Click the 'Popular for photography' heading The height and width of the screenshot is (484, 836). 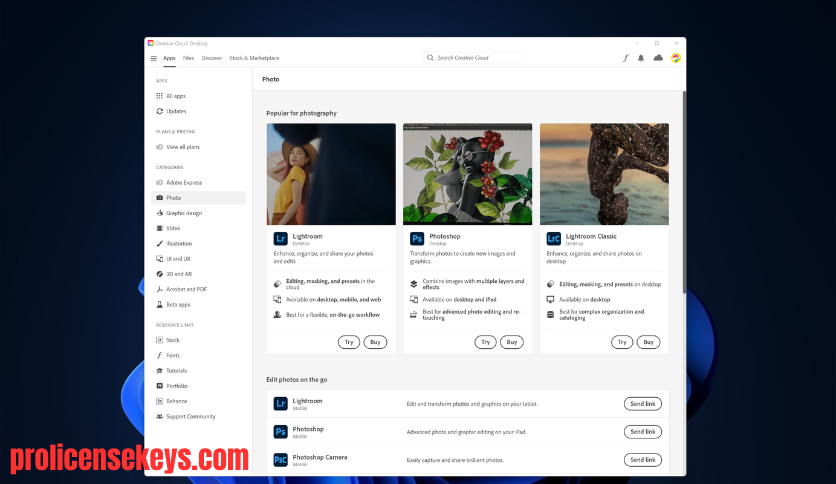click(301, 113)
